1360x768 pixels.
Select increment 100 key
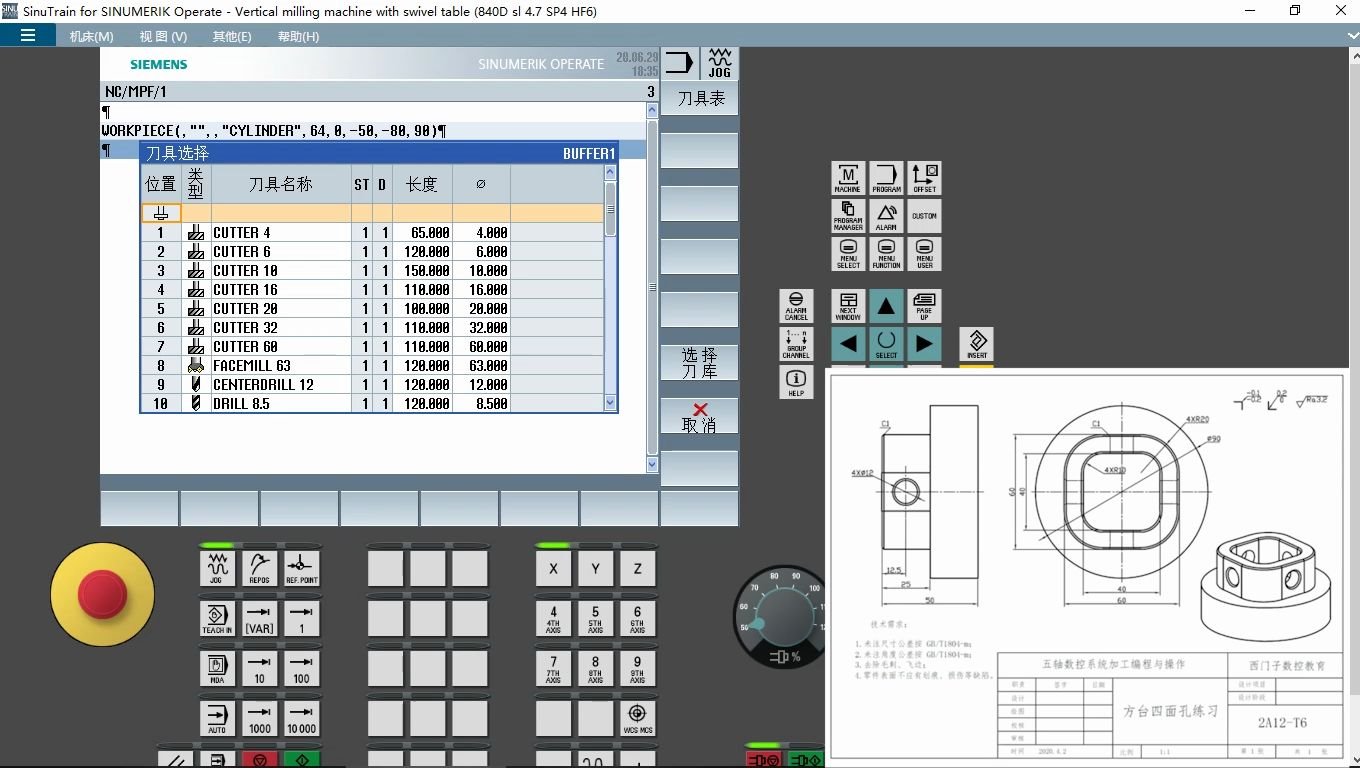301,668
